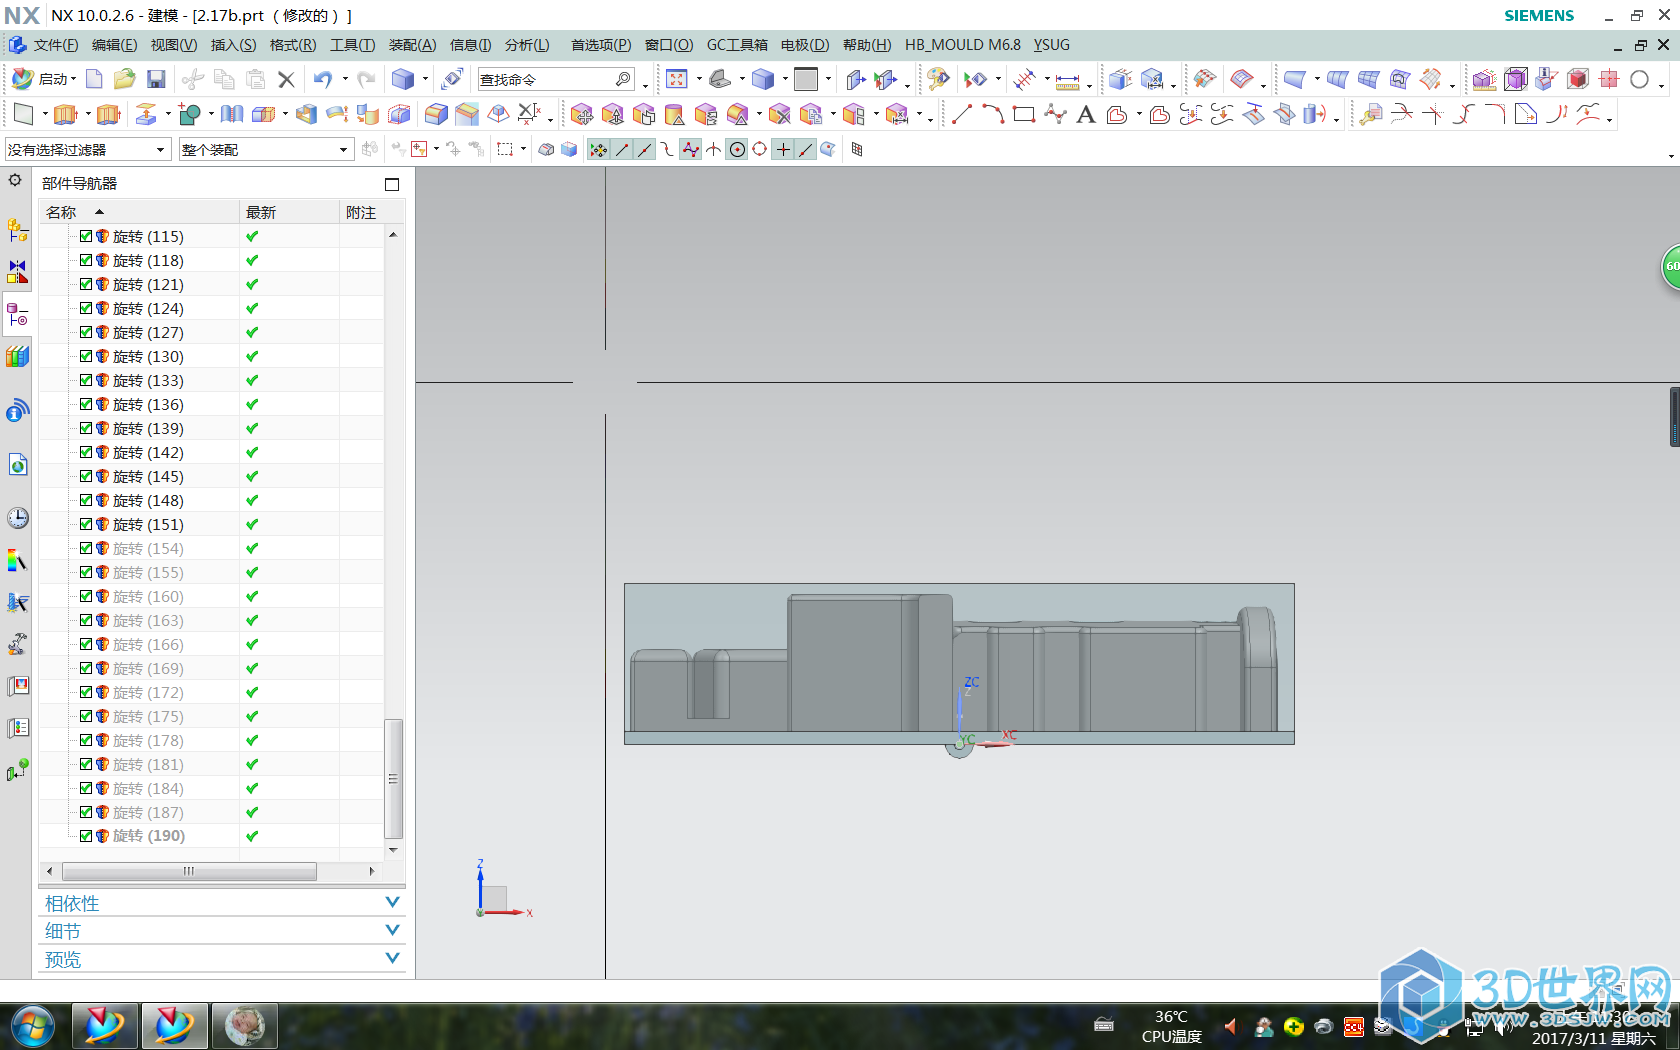This screenshot has width=1680, height=1050.
Task: Open the 启动 start dropdown
Action: click(45, 79)
